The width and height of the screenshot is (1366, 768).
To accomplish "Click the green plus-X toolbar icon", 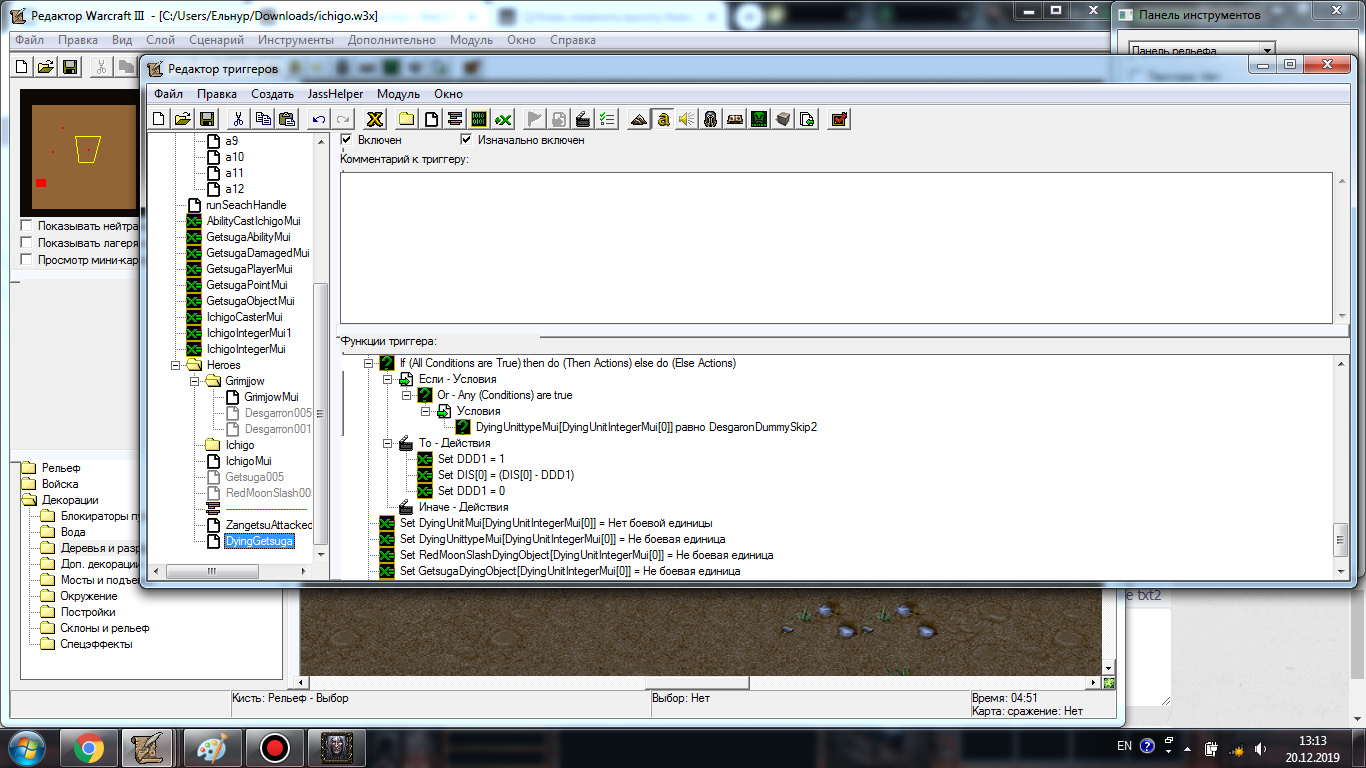I will (503, 119).
